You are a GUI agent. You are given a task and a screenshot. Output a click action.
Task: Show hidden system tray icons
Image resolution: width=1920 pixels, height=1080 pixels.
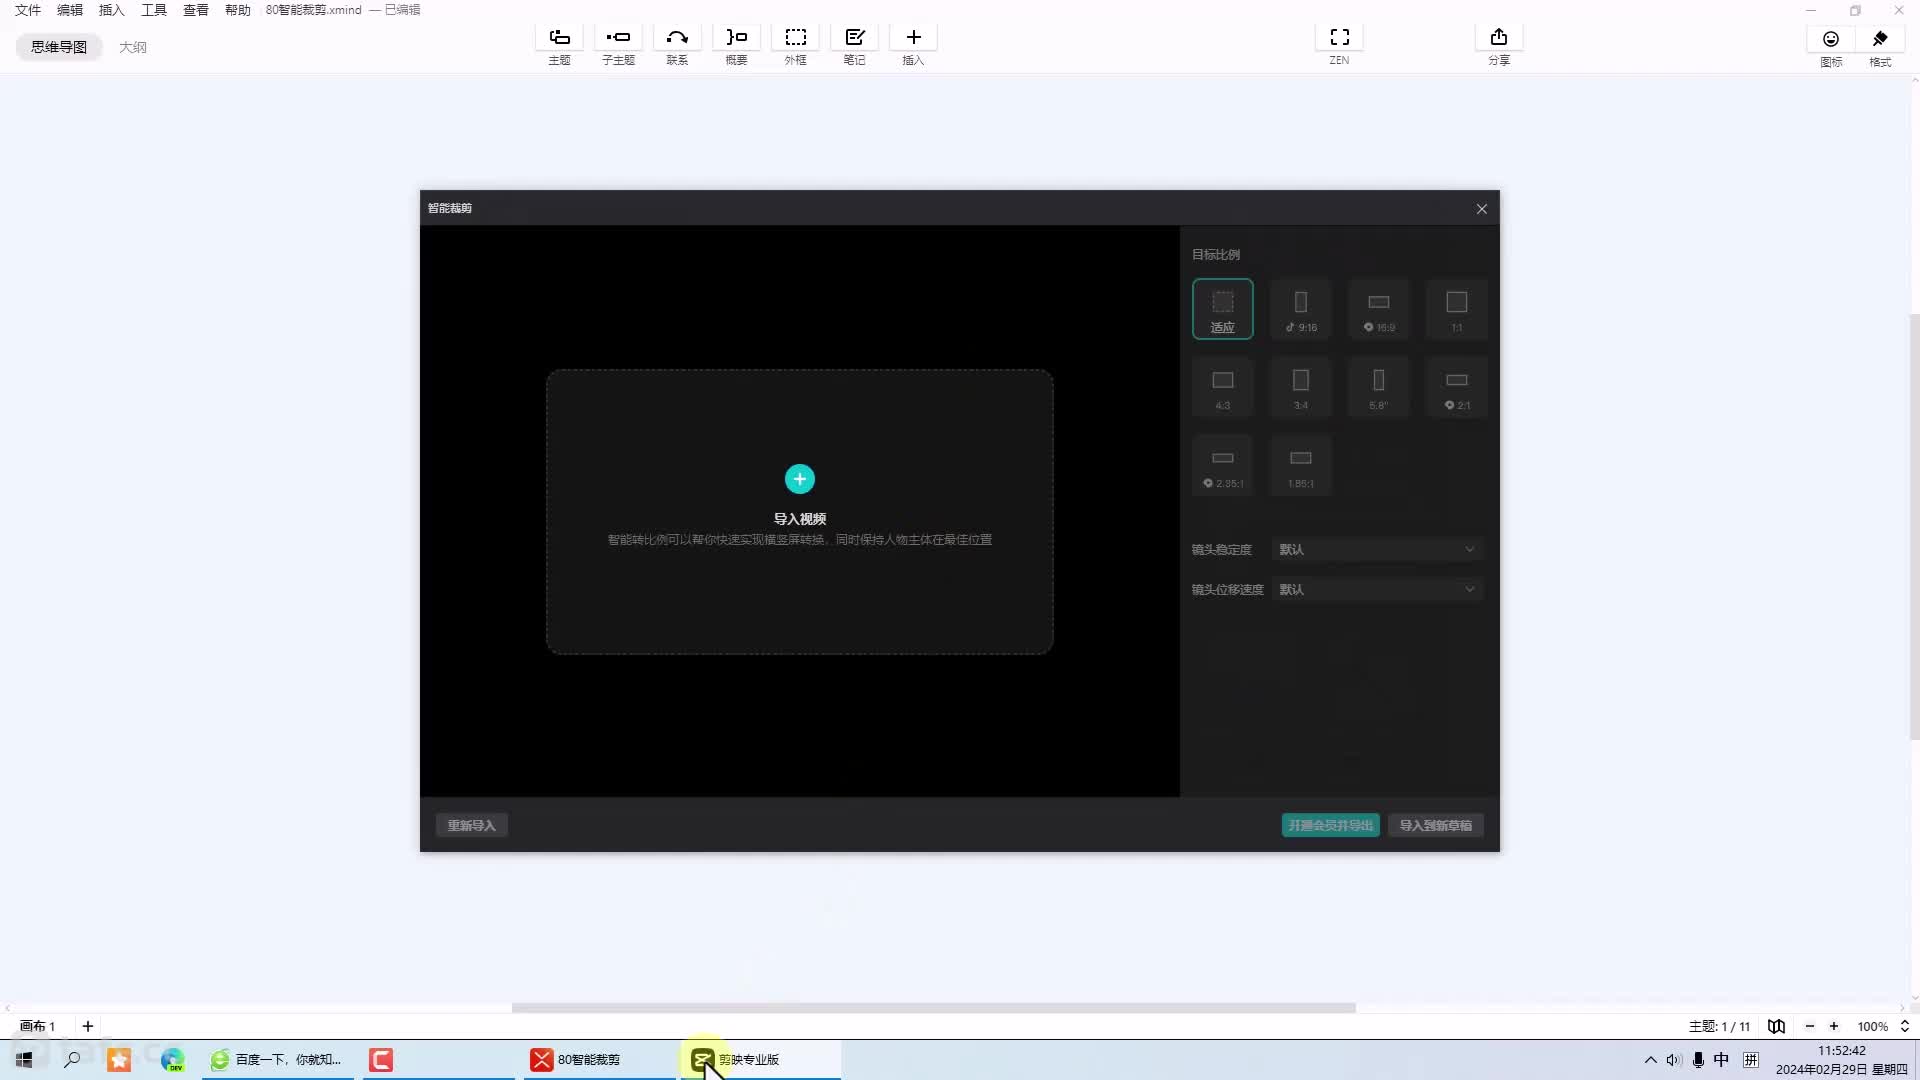(1650, 1059)
